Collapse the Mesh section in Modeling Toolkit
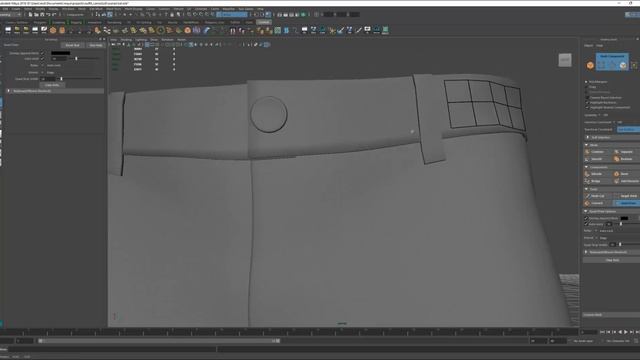640x360 pixels. tap(587, 145)
